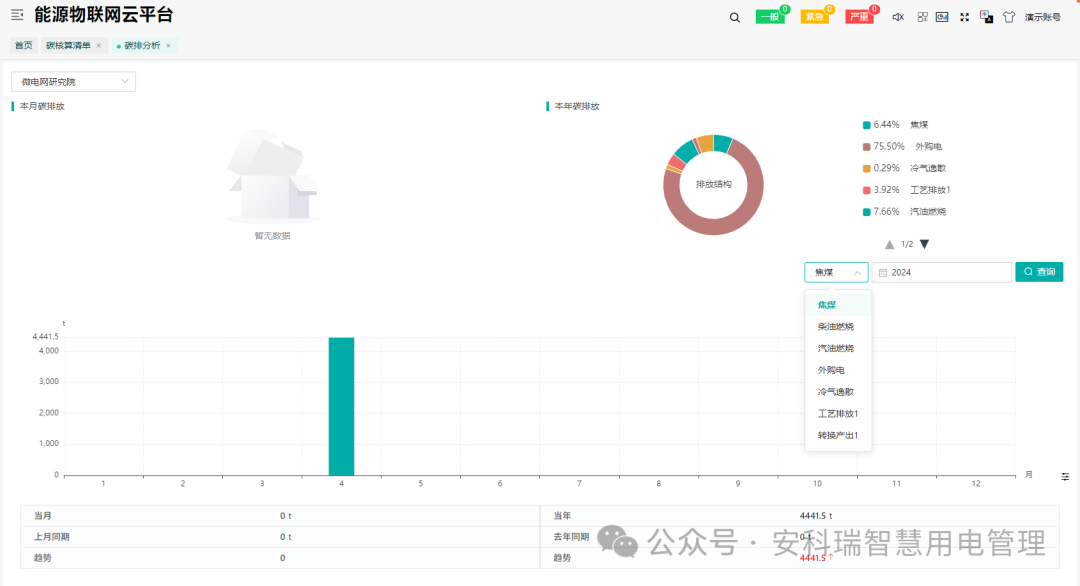
Task: Go to previous legend page arrow
Action: tap(889, 244)
